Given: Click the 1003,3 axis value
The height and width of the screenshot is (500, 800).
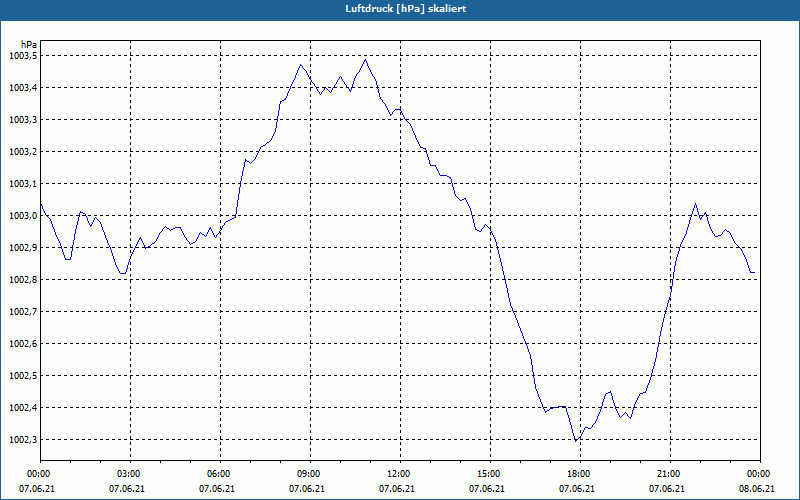Looking at the screenshot, I should (23, 120).
